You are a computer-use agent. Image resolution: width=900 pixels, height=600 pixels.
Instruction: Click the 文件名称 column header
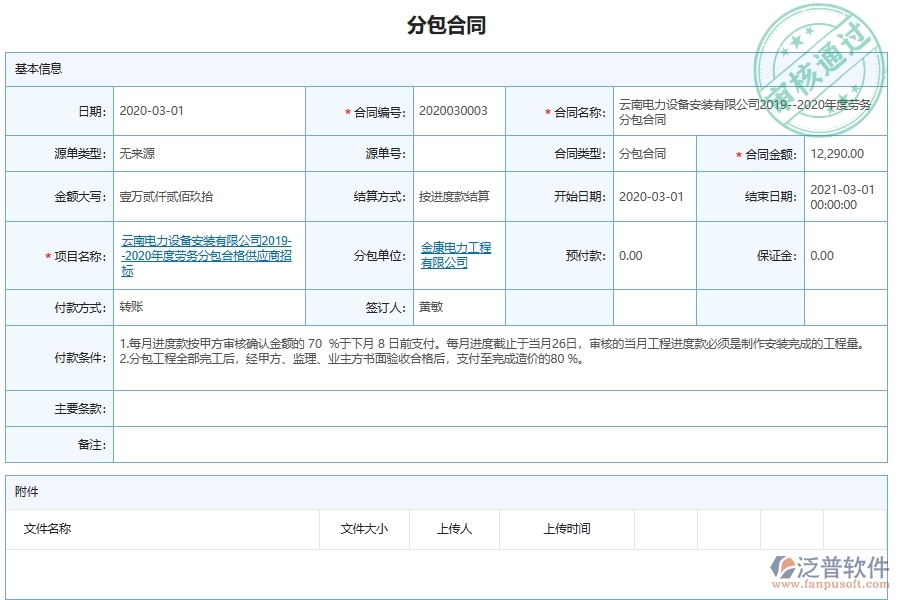pyautogui.click(x=48, y=529)
